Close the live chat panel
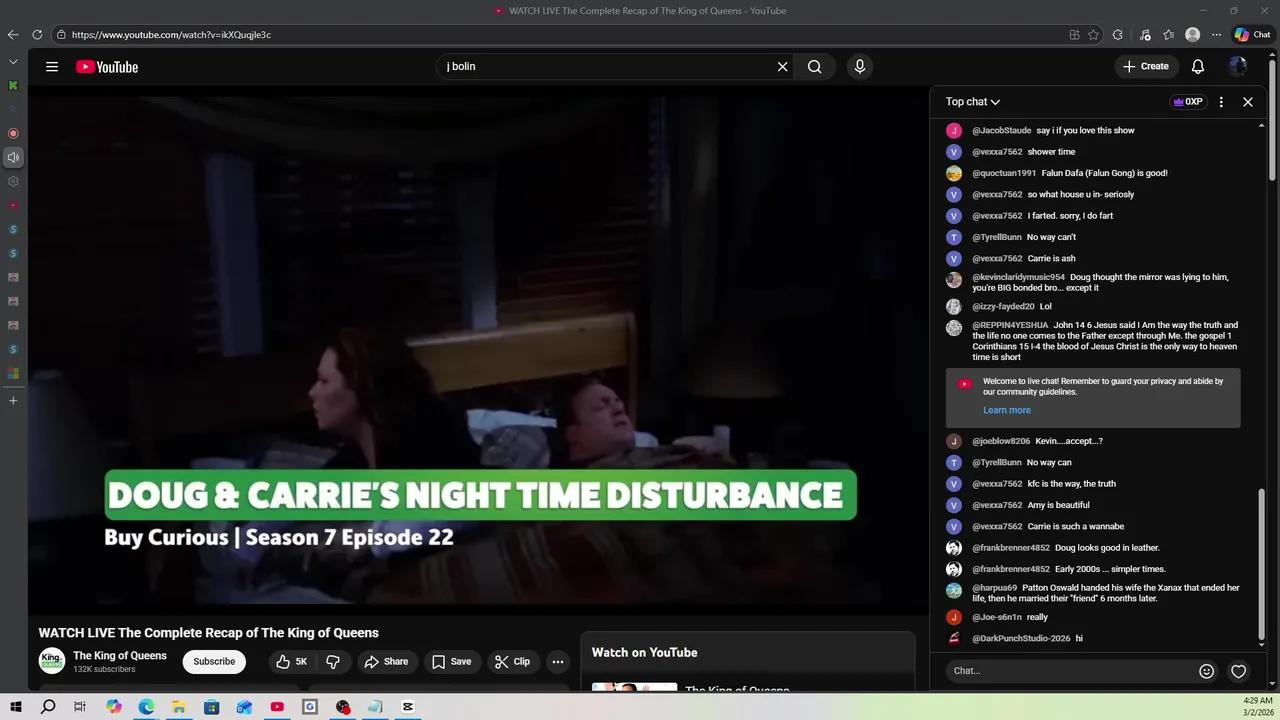This screenshot has height=720, width=1280. click(1248, 102)
